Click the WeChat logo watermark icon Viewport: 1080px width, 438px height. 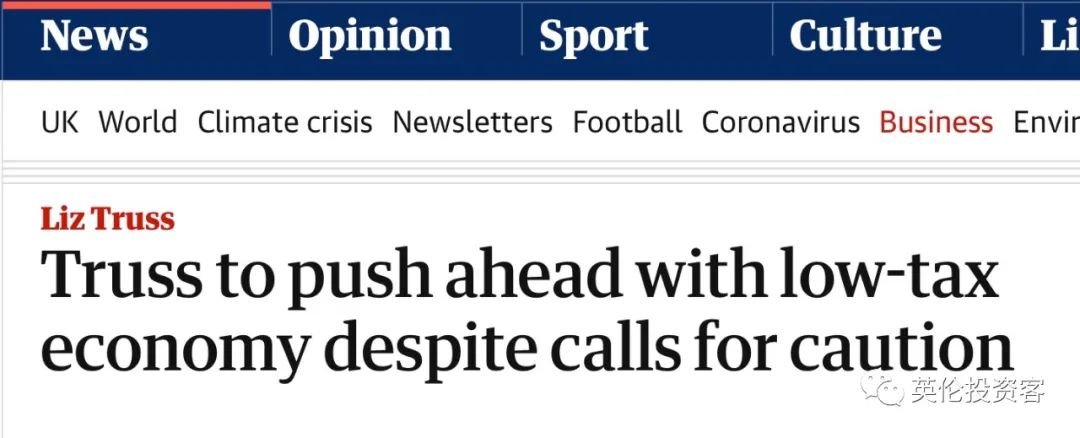(x=886, y=389)
